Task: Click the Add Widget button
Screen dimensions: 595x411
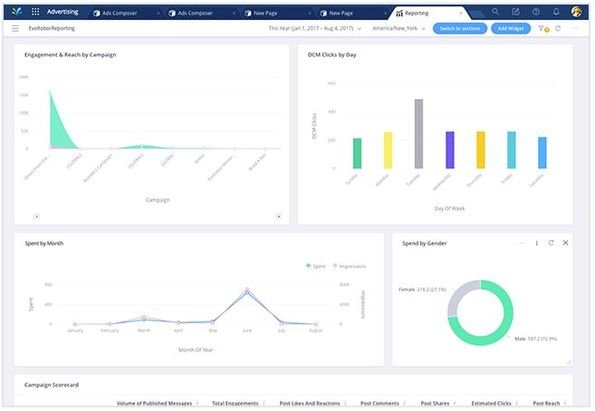Action: point(511,28)
